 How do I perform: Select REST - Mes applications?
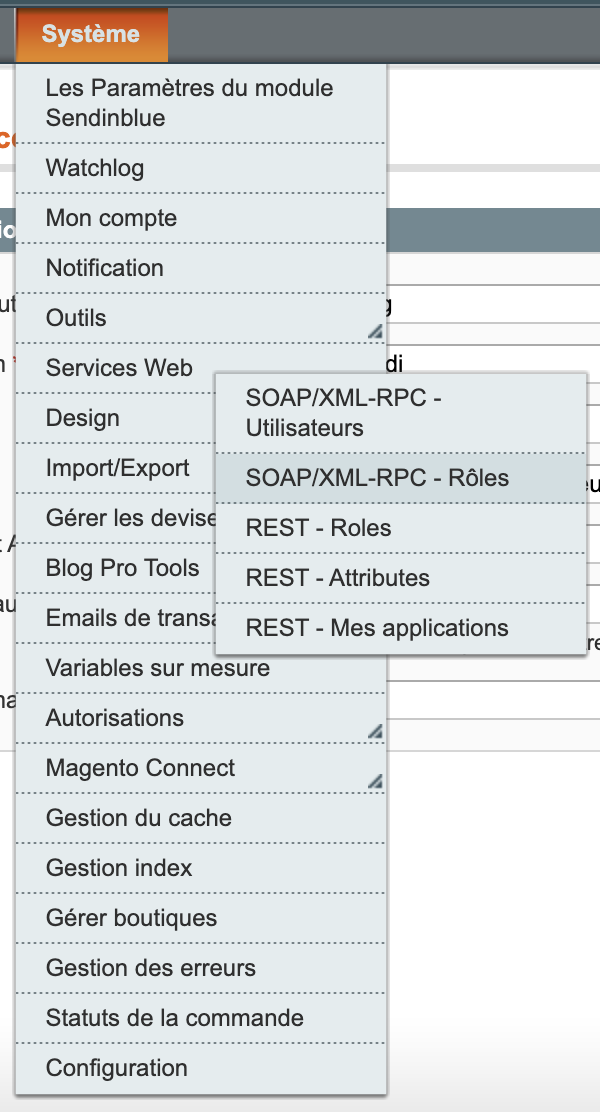pos(377,628)
